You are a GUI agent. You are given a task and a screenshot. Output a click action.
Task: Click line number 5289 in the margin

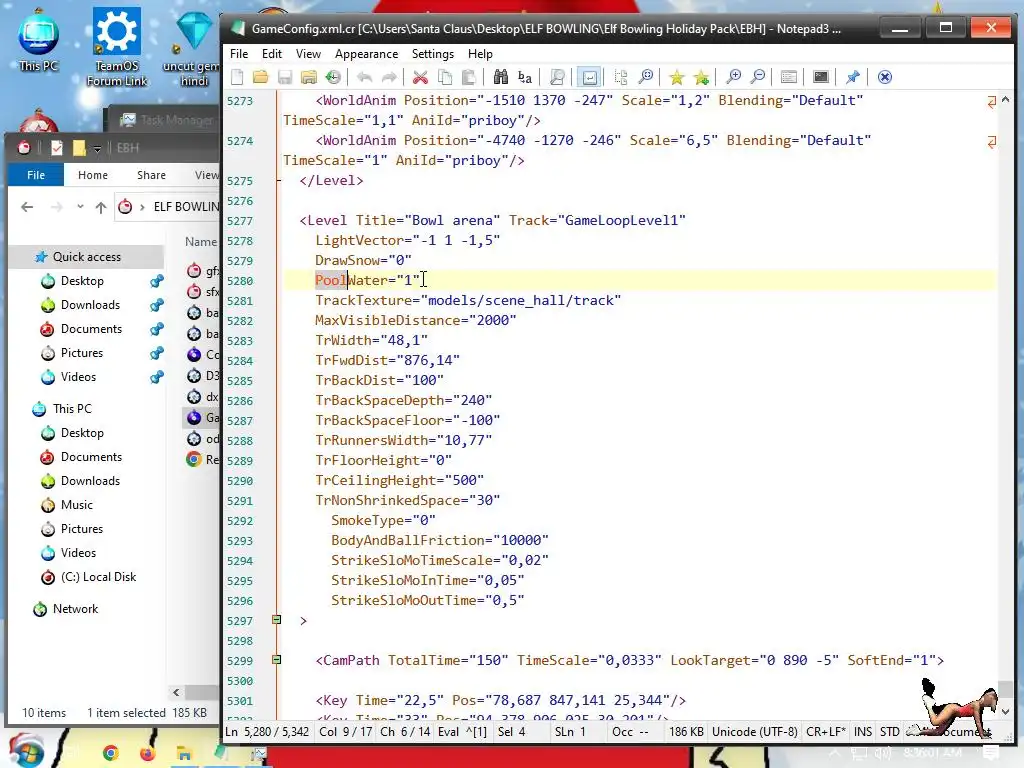click(x=240, y=461)
